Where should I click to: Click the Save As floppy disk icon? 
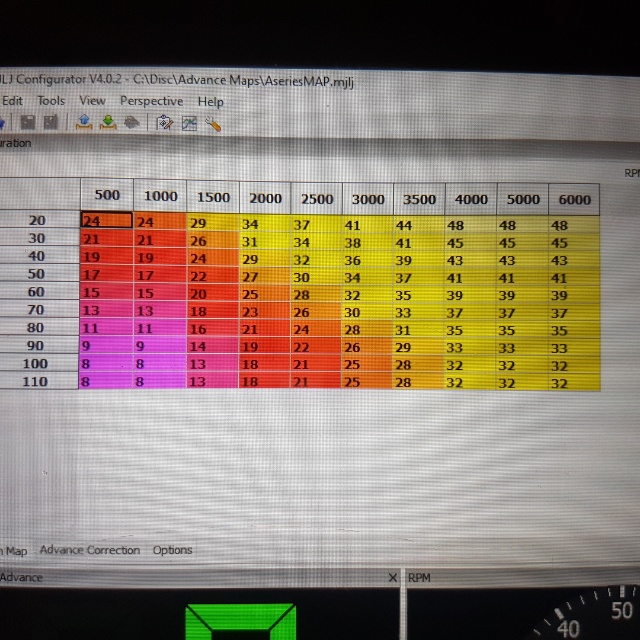pyautogui.click(x=51, y=122)
